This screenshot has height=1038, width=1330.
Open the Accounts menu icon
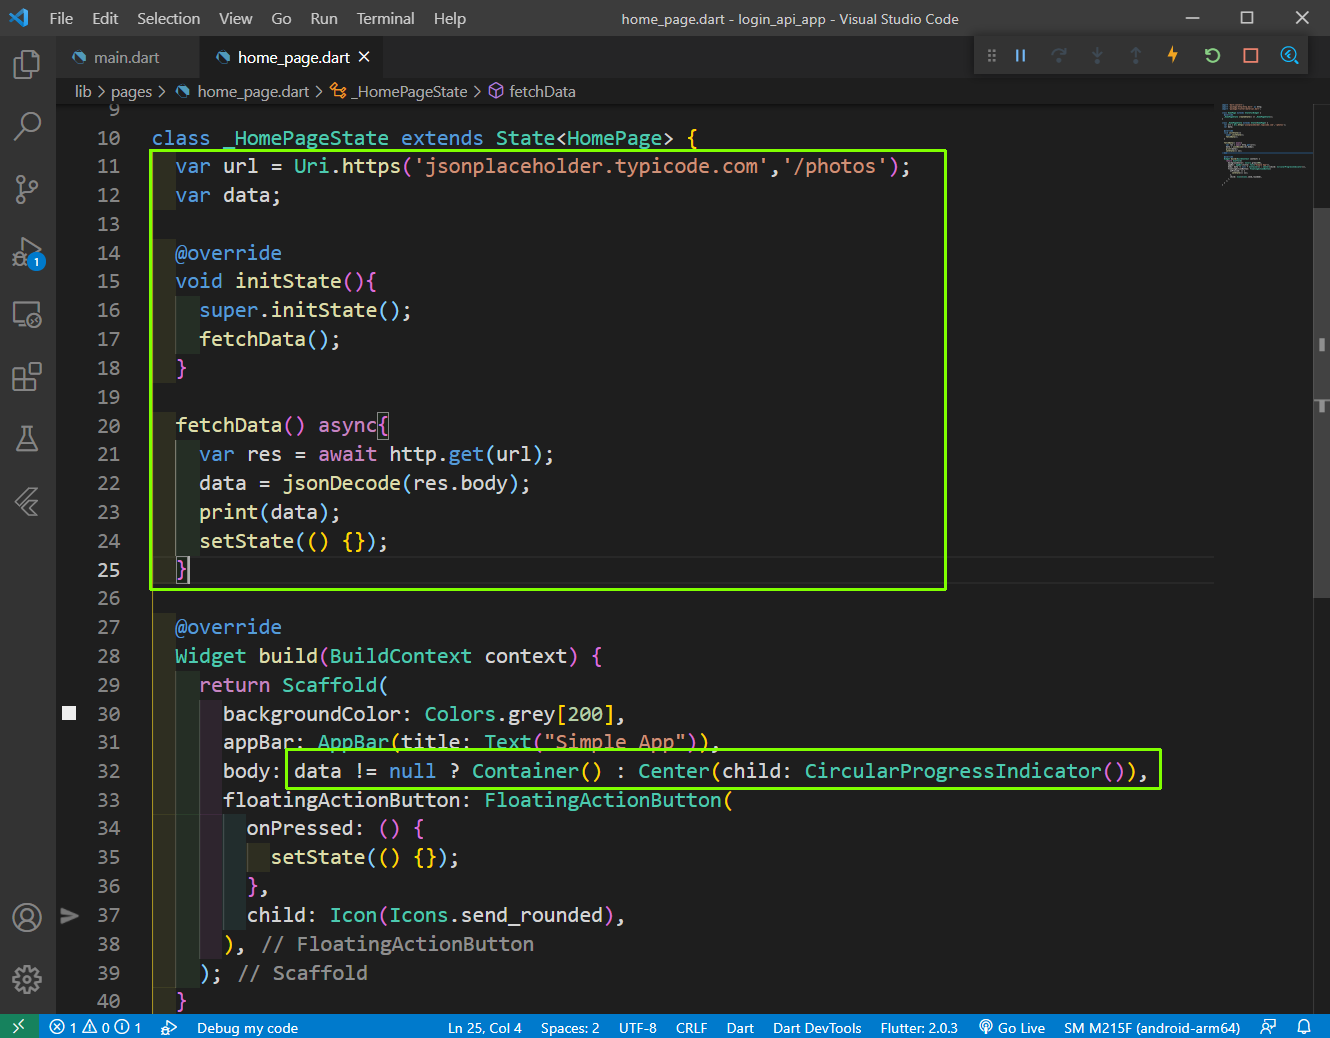point(27,917)
